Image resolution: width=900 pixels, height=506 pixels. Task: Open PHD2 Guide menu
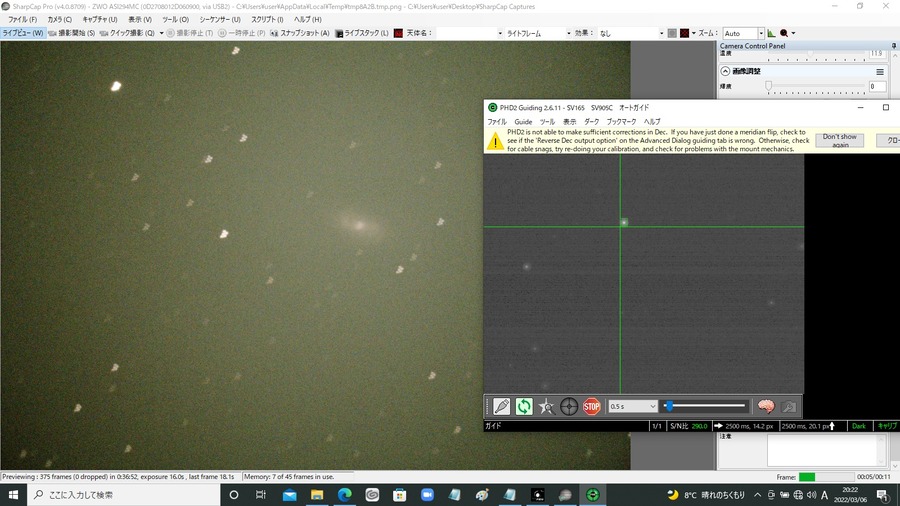[523, 122]
